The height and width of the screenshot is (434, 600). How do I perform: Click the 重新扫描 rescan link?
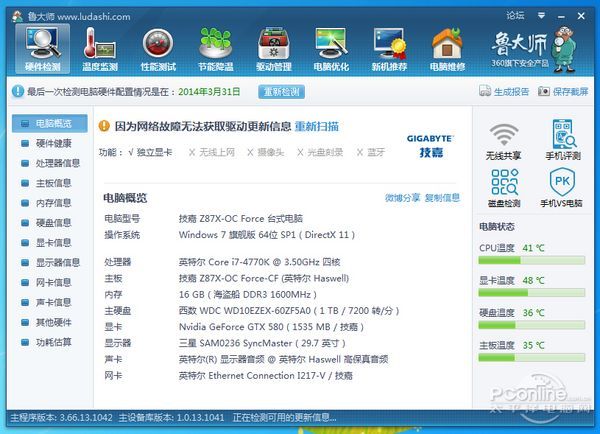pos(317,126)
